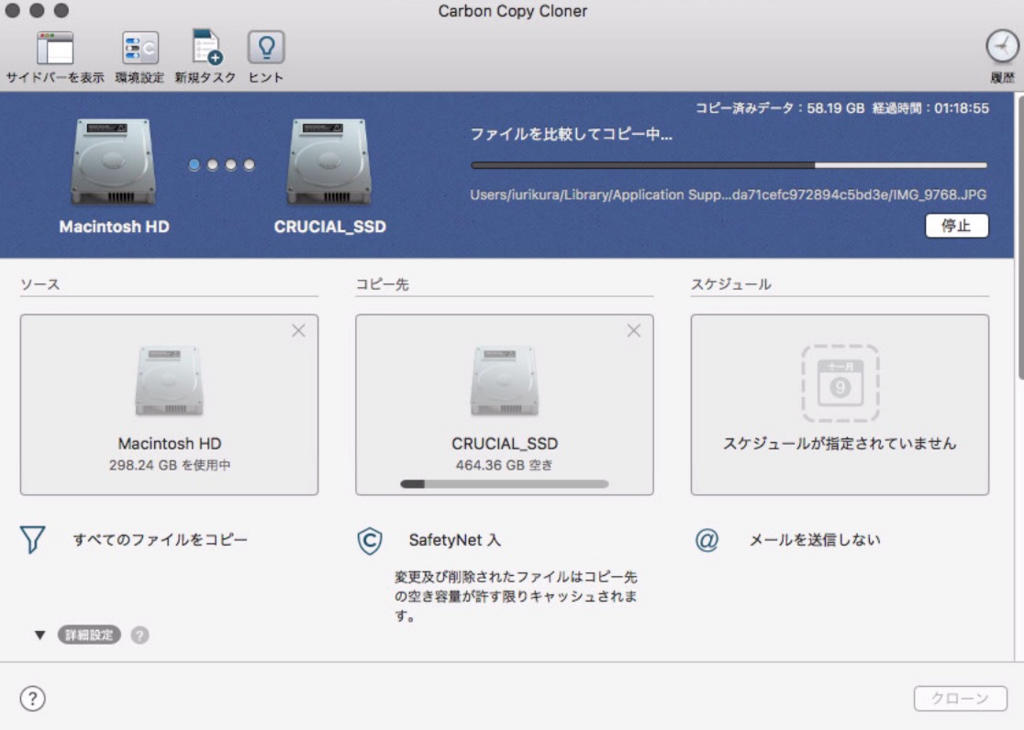Click the 464.36 GB 空き text

coord(504,465)
